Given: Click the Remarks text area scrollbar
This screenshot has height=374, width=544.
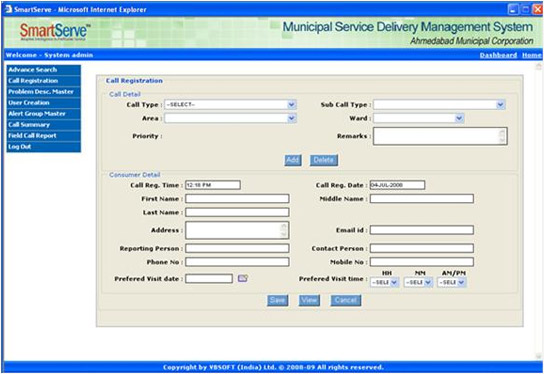Looking at the screenshot, I should 502,136.
